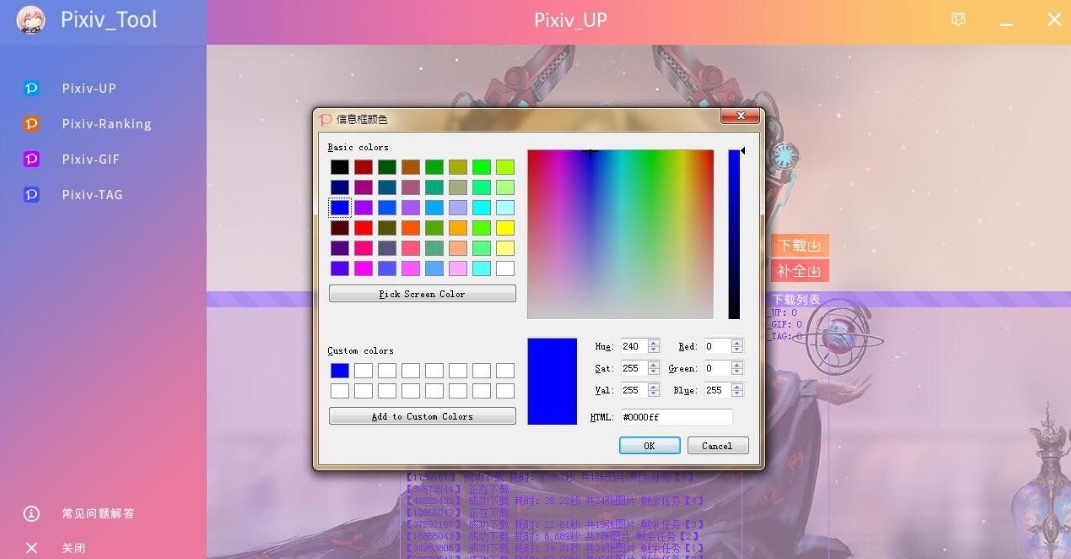
Task: Click the value brightness slider bar
Action: 734,234
